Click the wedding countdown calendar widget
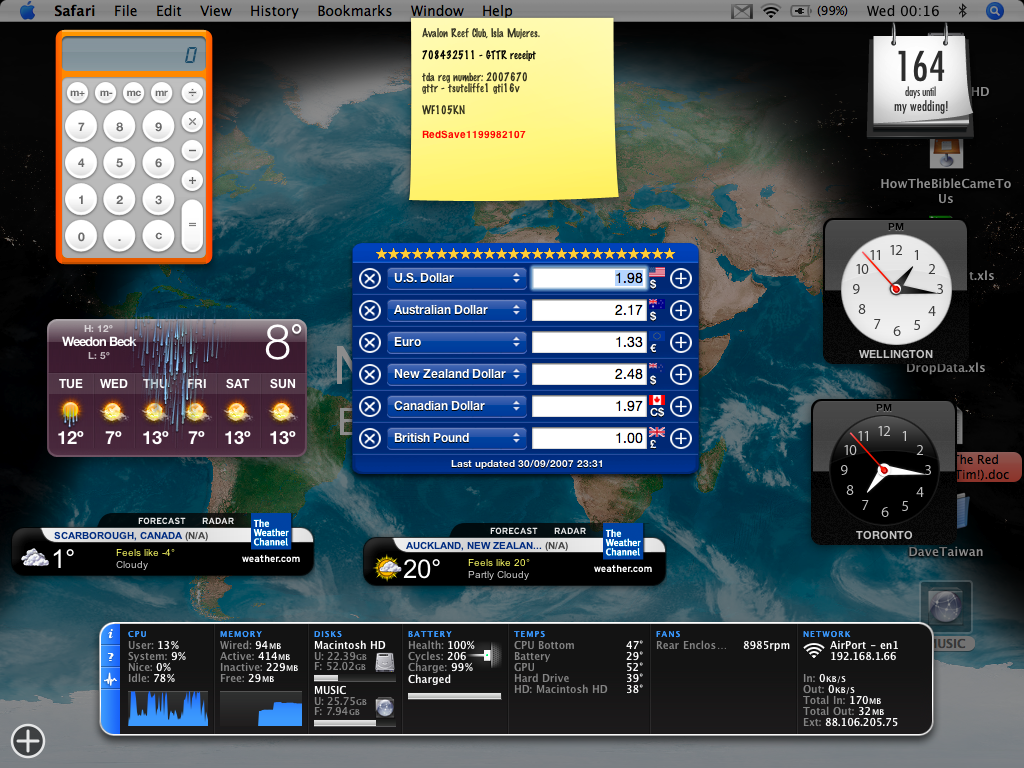 click(x=921, y=82)
